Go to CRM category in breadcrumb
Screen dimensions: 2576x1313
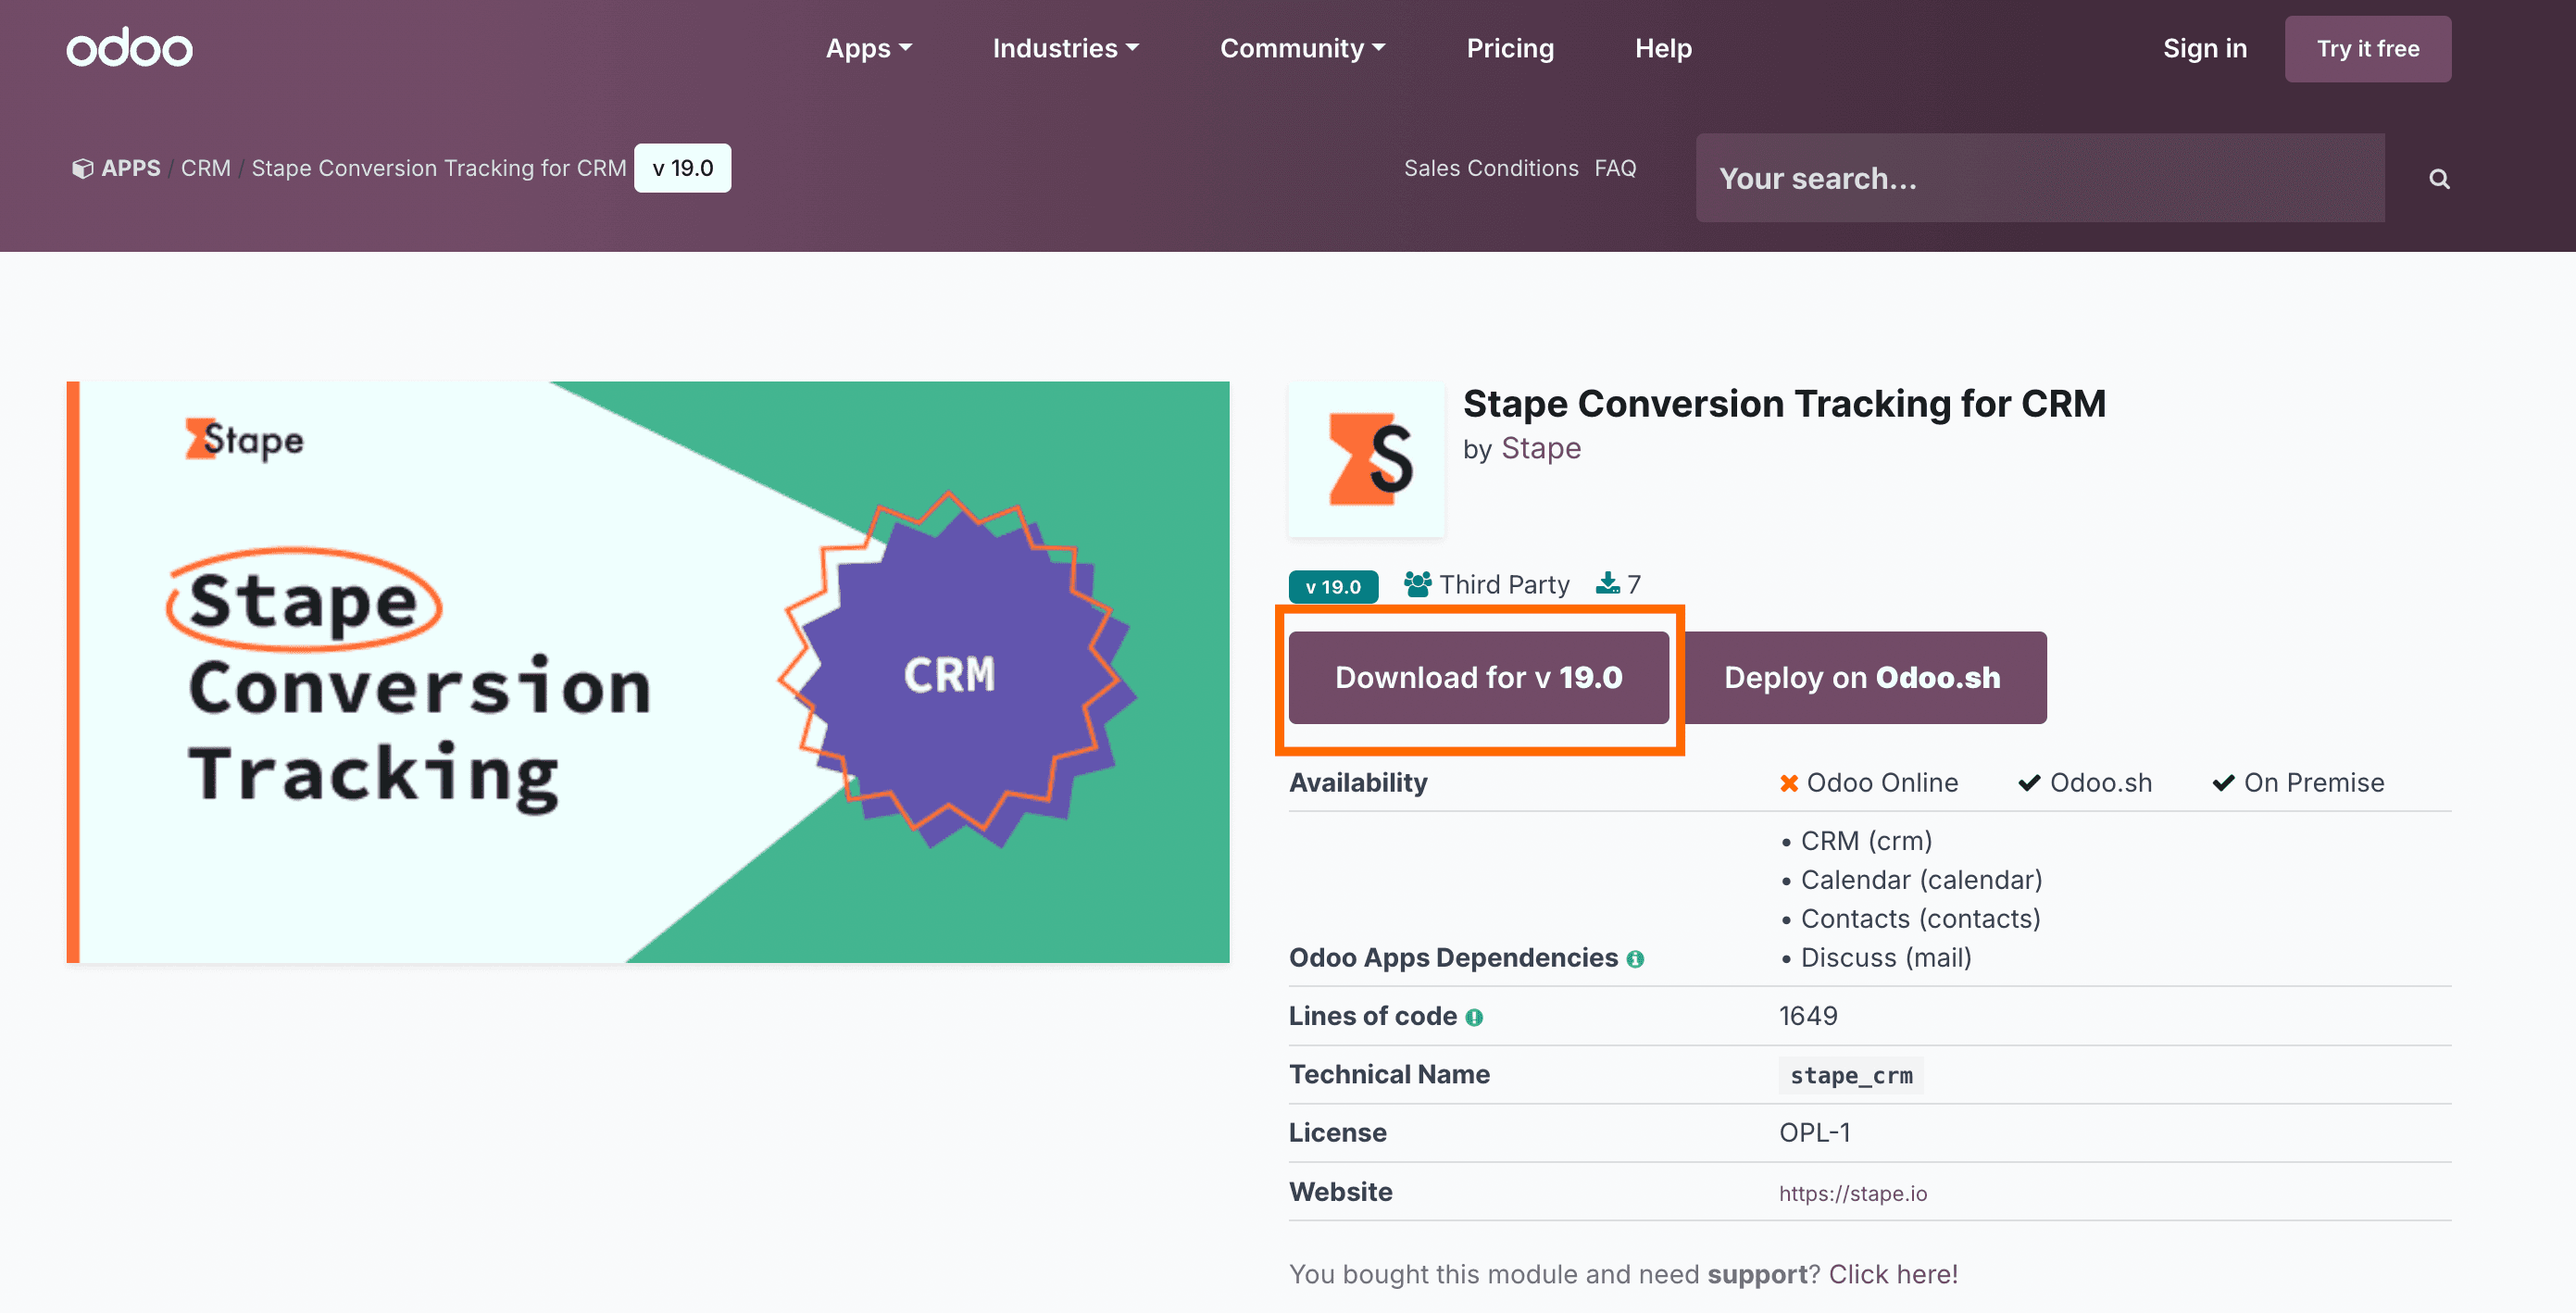click(x=206, y=168)
